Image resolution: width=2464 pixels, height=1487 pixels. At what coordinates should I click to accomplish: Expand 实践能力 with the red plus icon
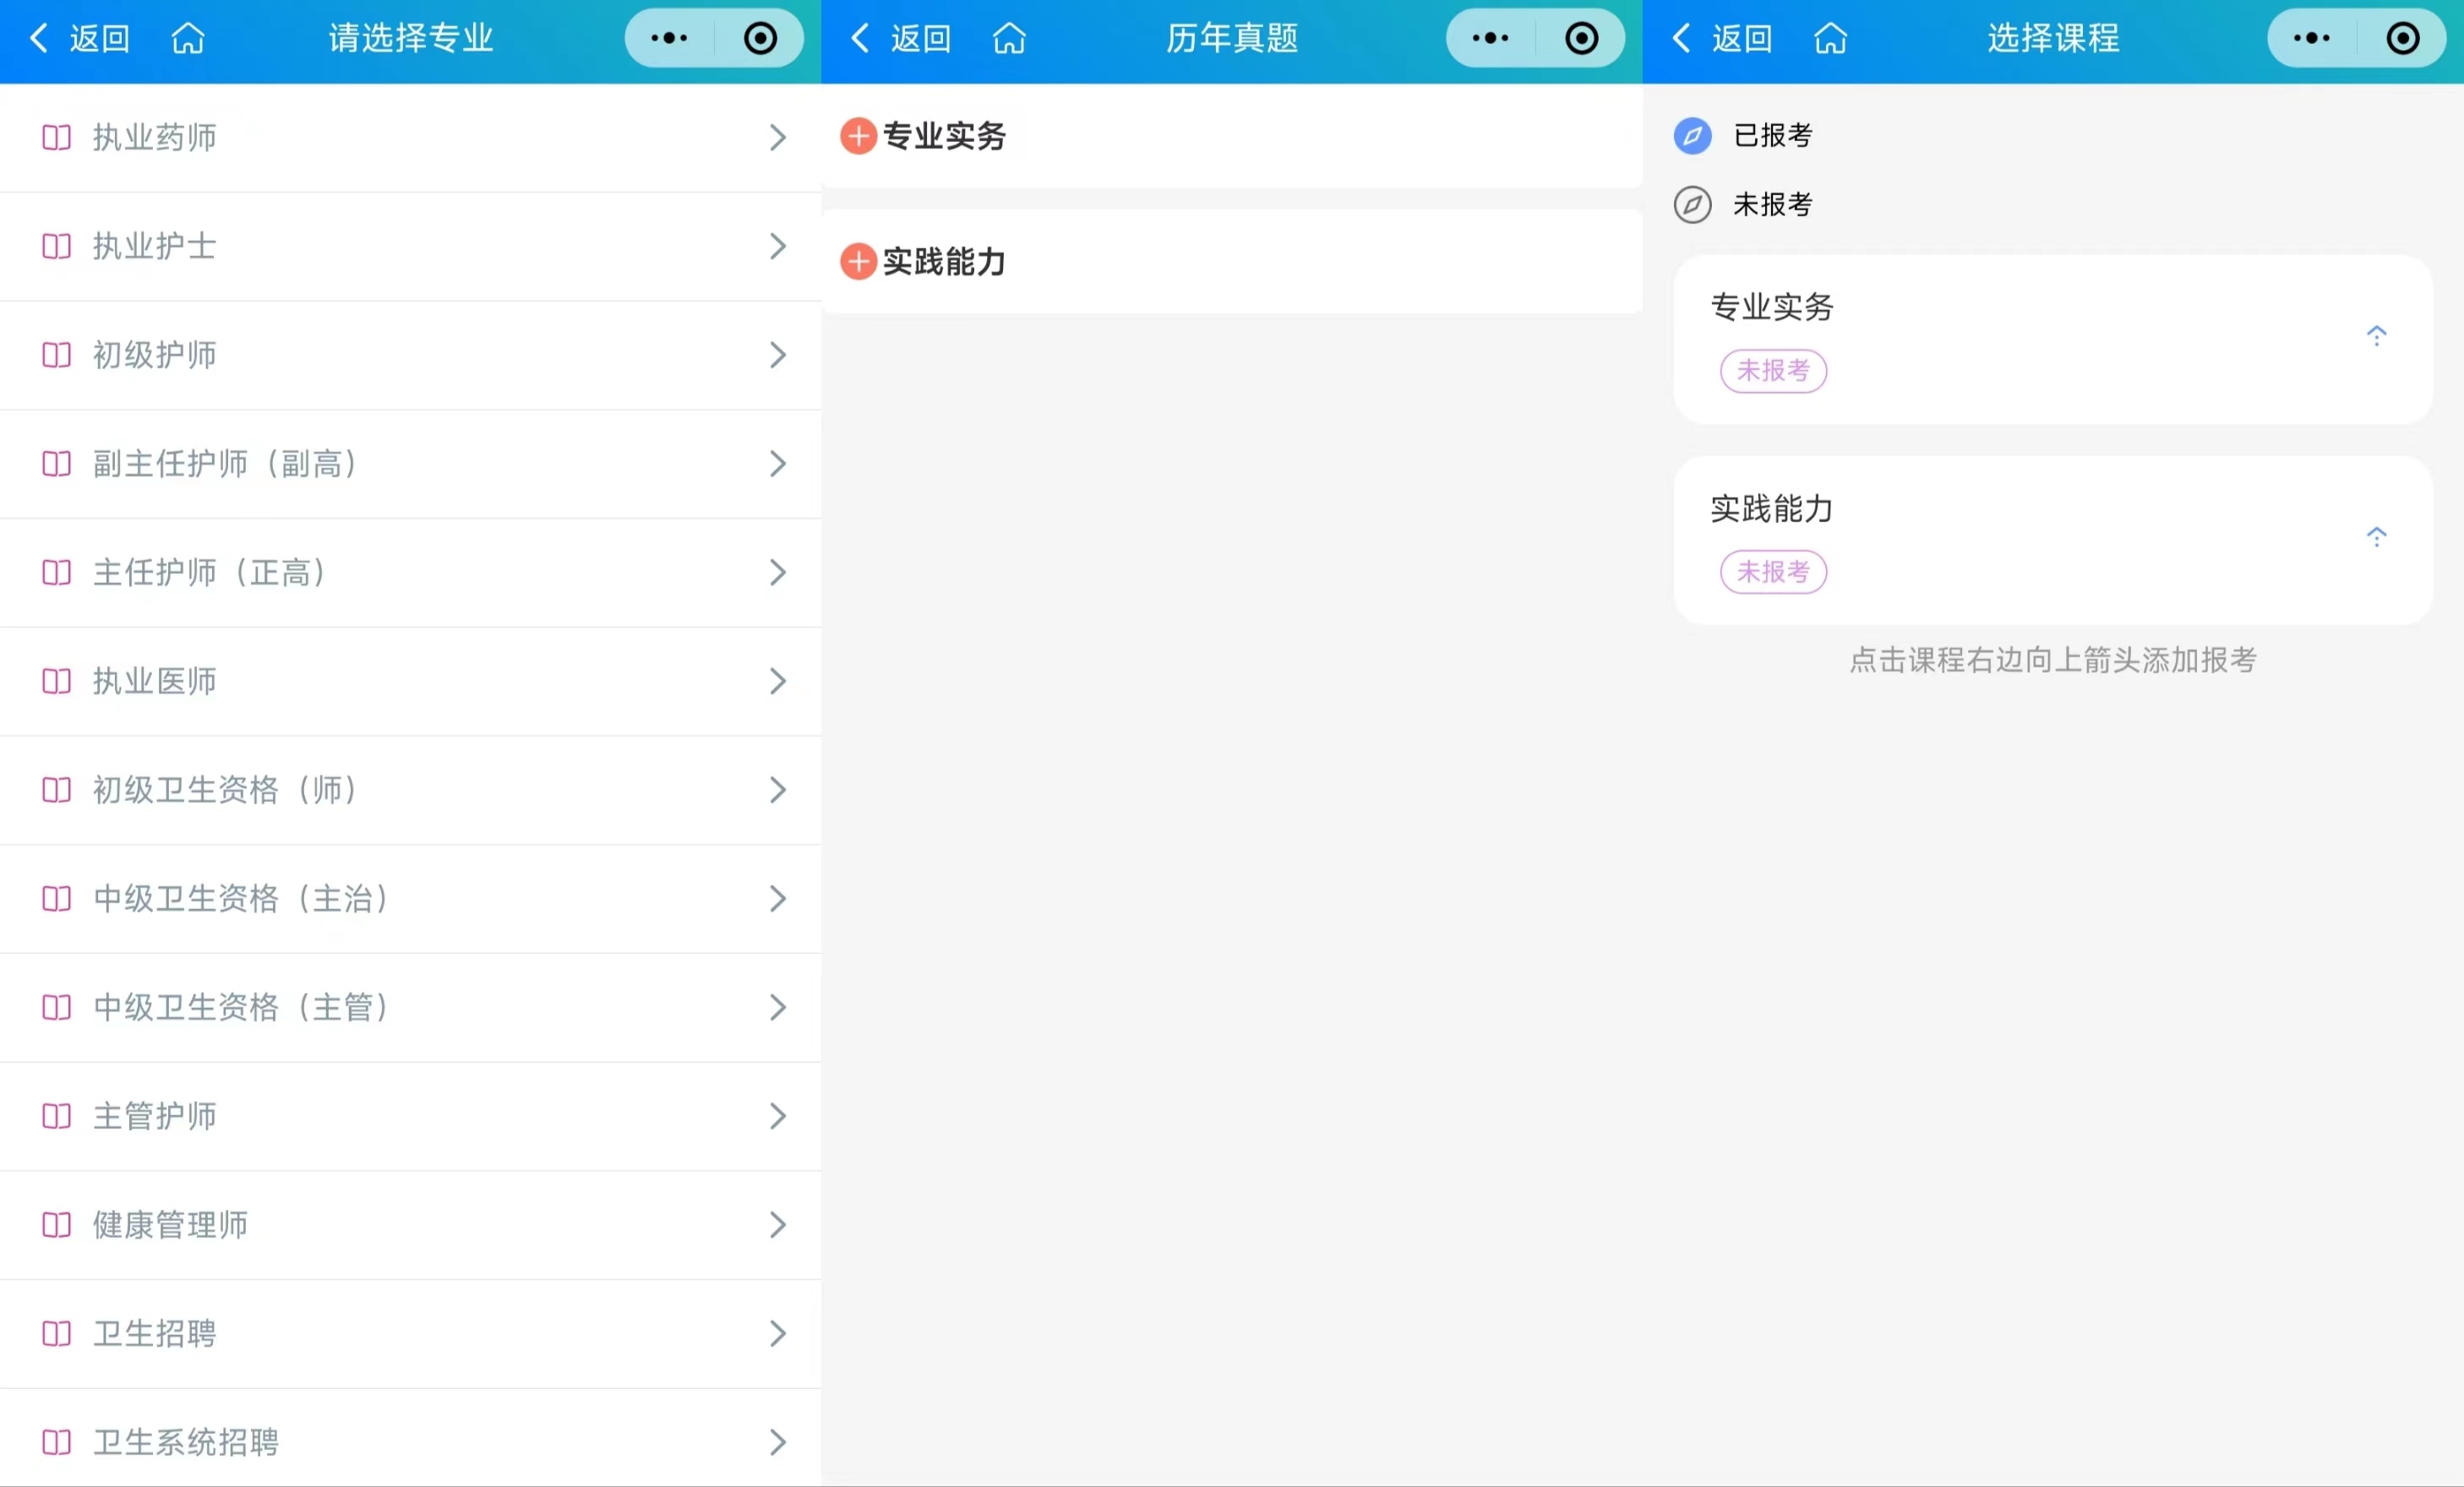click(x=858, y=262)
